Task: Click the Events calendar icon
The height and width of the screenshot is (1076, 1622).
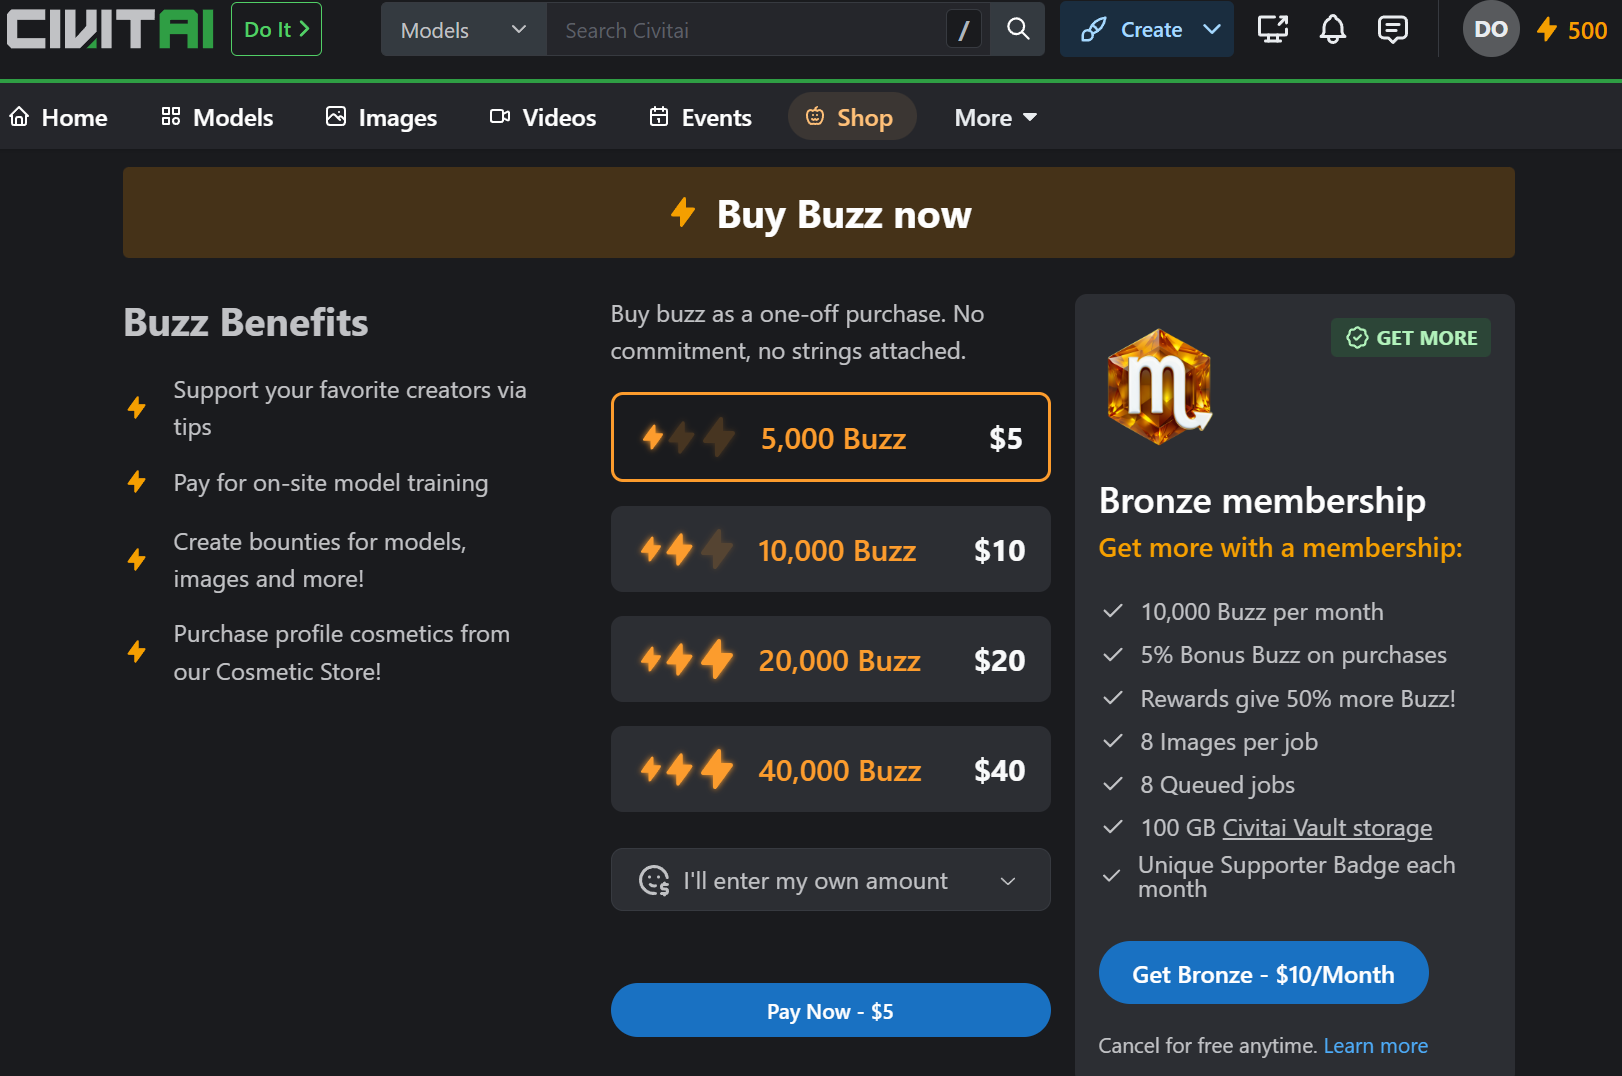Action: click(659, 117)
